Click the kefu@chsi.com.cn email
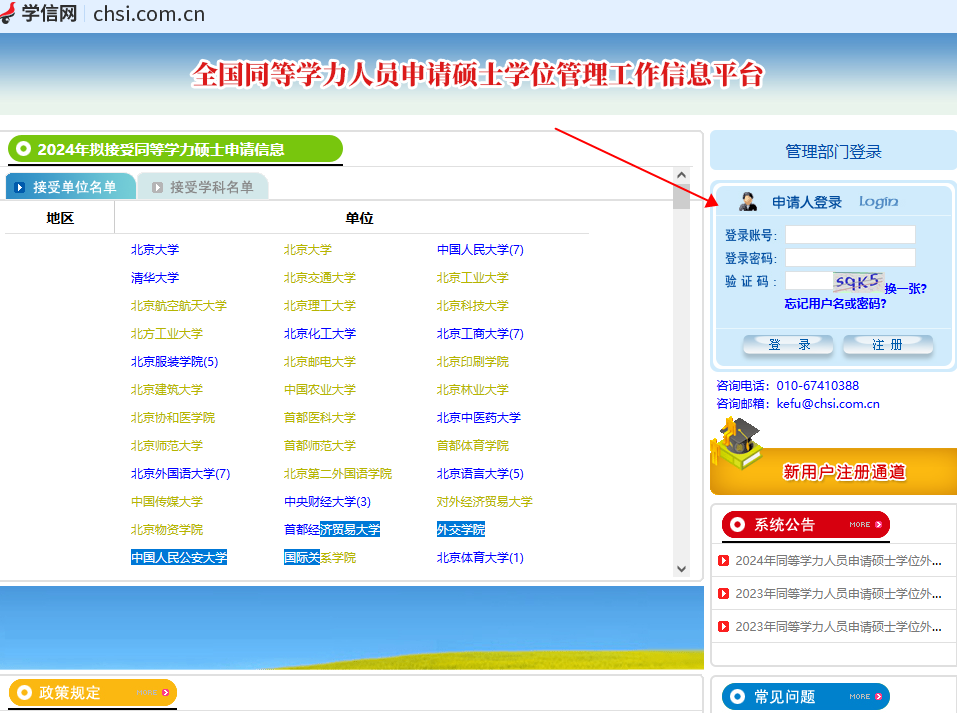Image resolution: width=957 pixels, height=713 pixels. (828, 404)
